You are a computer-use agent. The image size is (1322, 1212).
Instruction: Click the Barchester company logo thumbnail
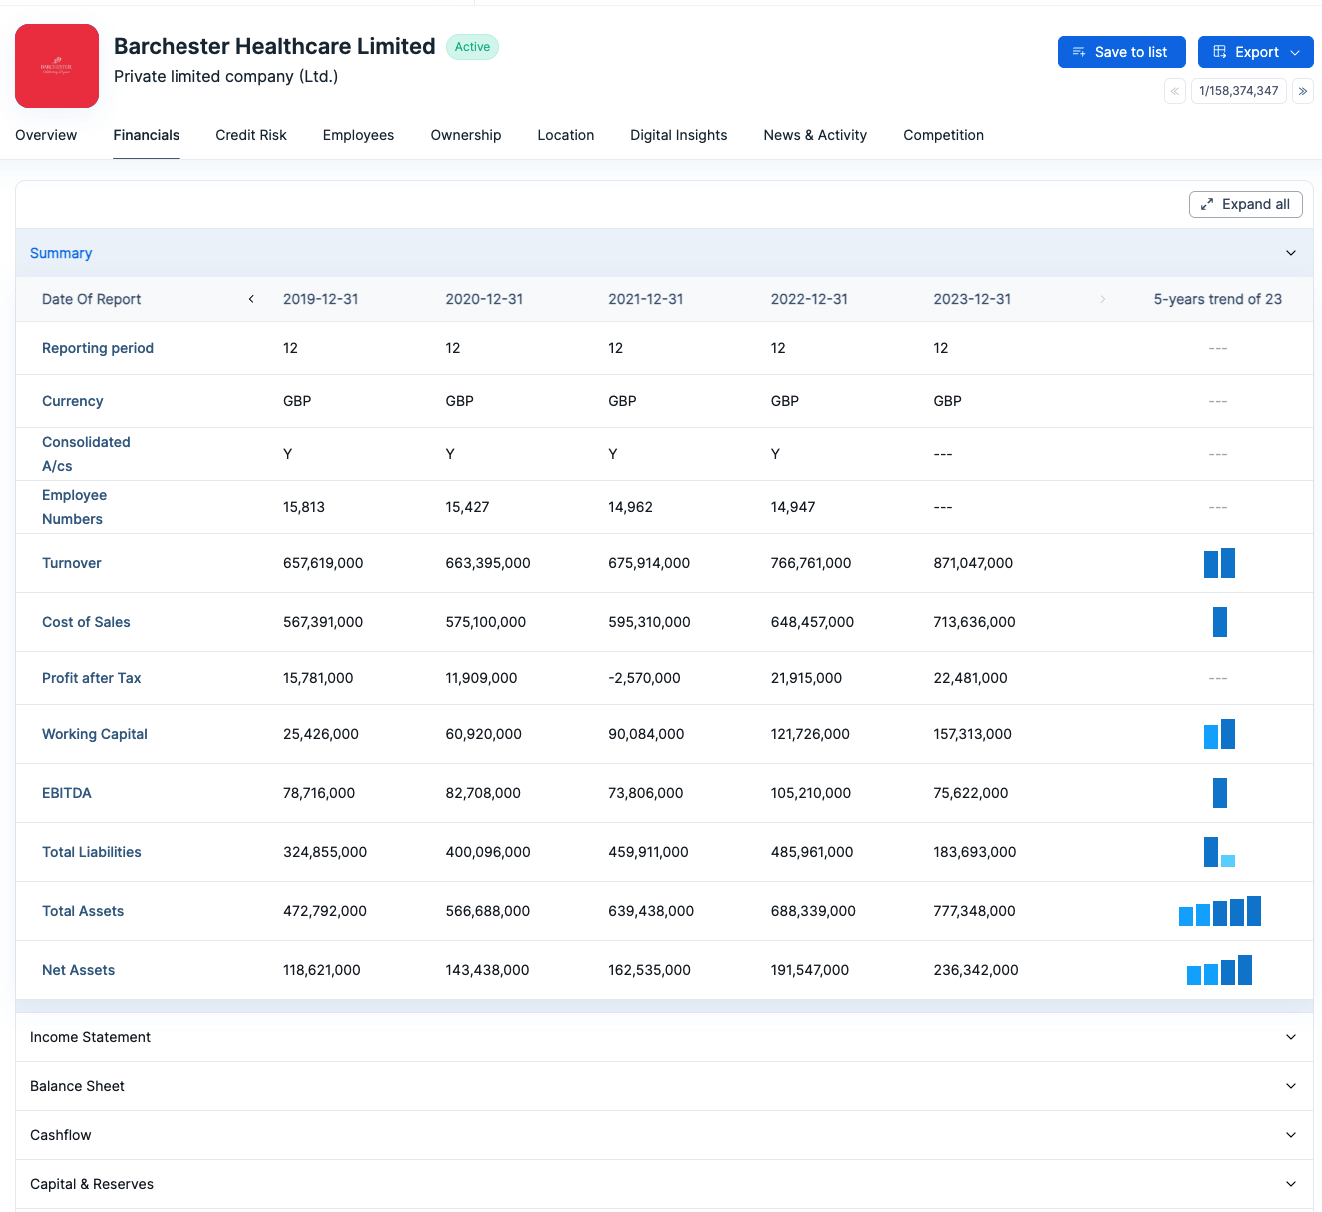pos(57,66)
